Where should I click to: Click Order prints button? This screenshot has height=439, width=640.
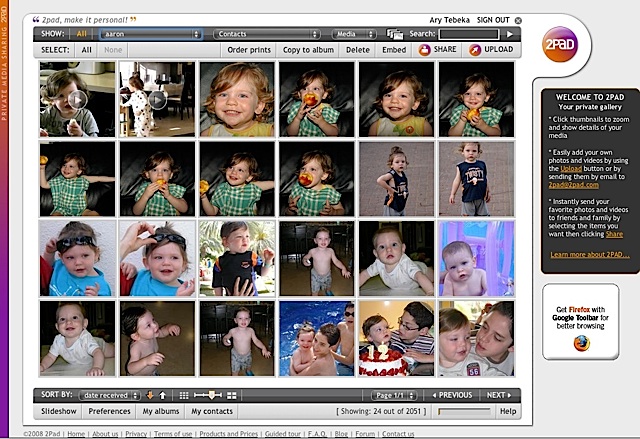click(x=248, y=49)
